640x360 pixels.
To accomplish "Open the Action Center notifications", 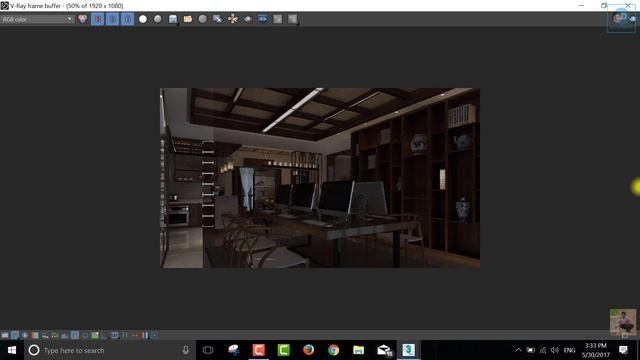I will click(x=623, y=350).
